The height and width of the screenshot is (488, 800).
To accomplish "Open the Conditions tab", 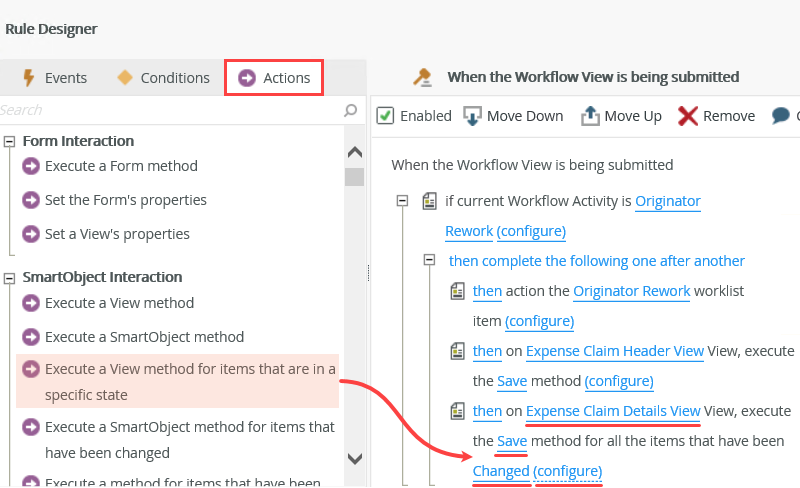I will pyautogui.click(x=163, y=78).
